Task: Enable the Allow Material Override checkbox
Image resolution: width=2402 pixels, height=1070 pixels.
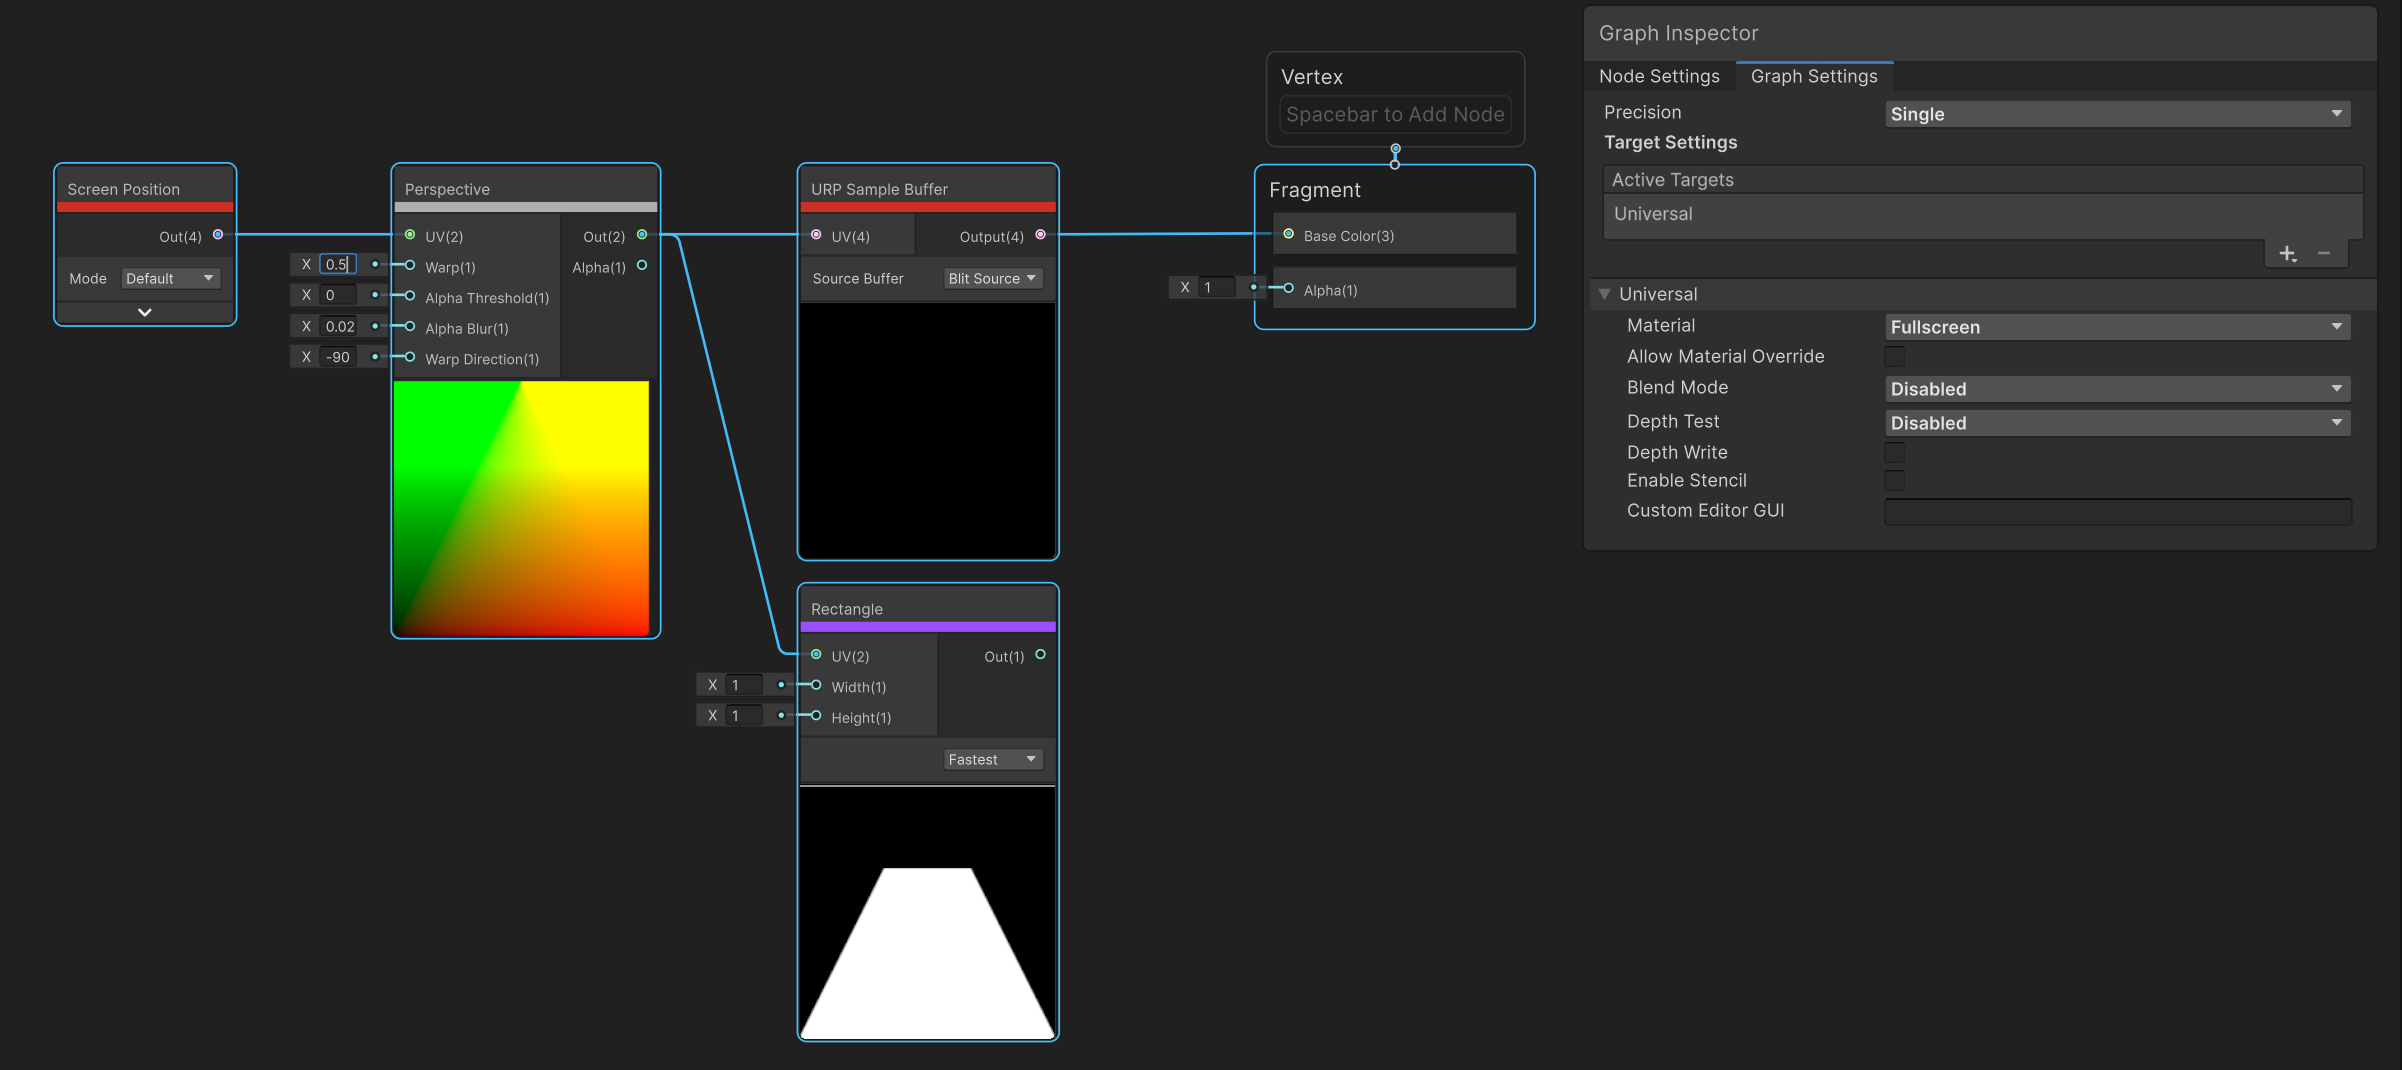Action: (1895, 356)
